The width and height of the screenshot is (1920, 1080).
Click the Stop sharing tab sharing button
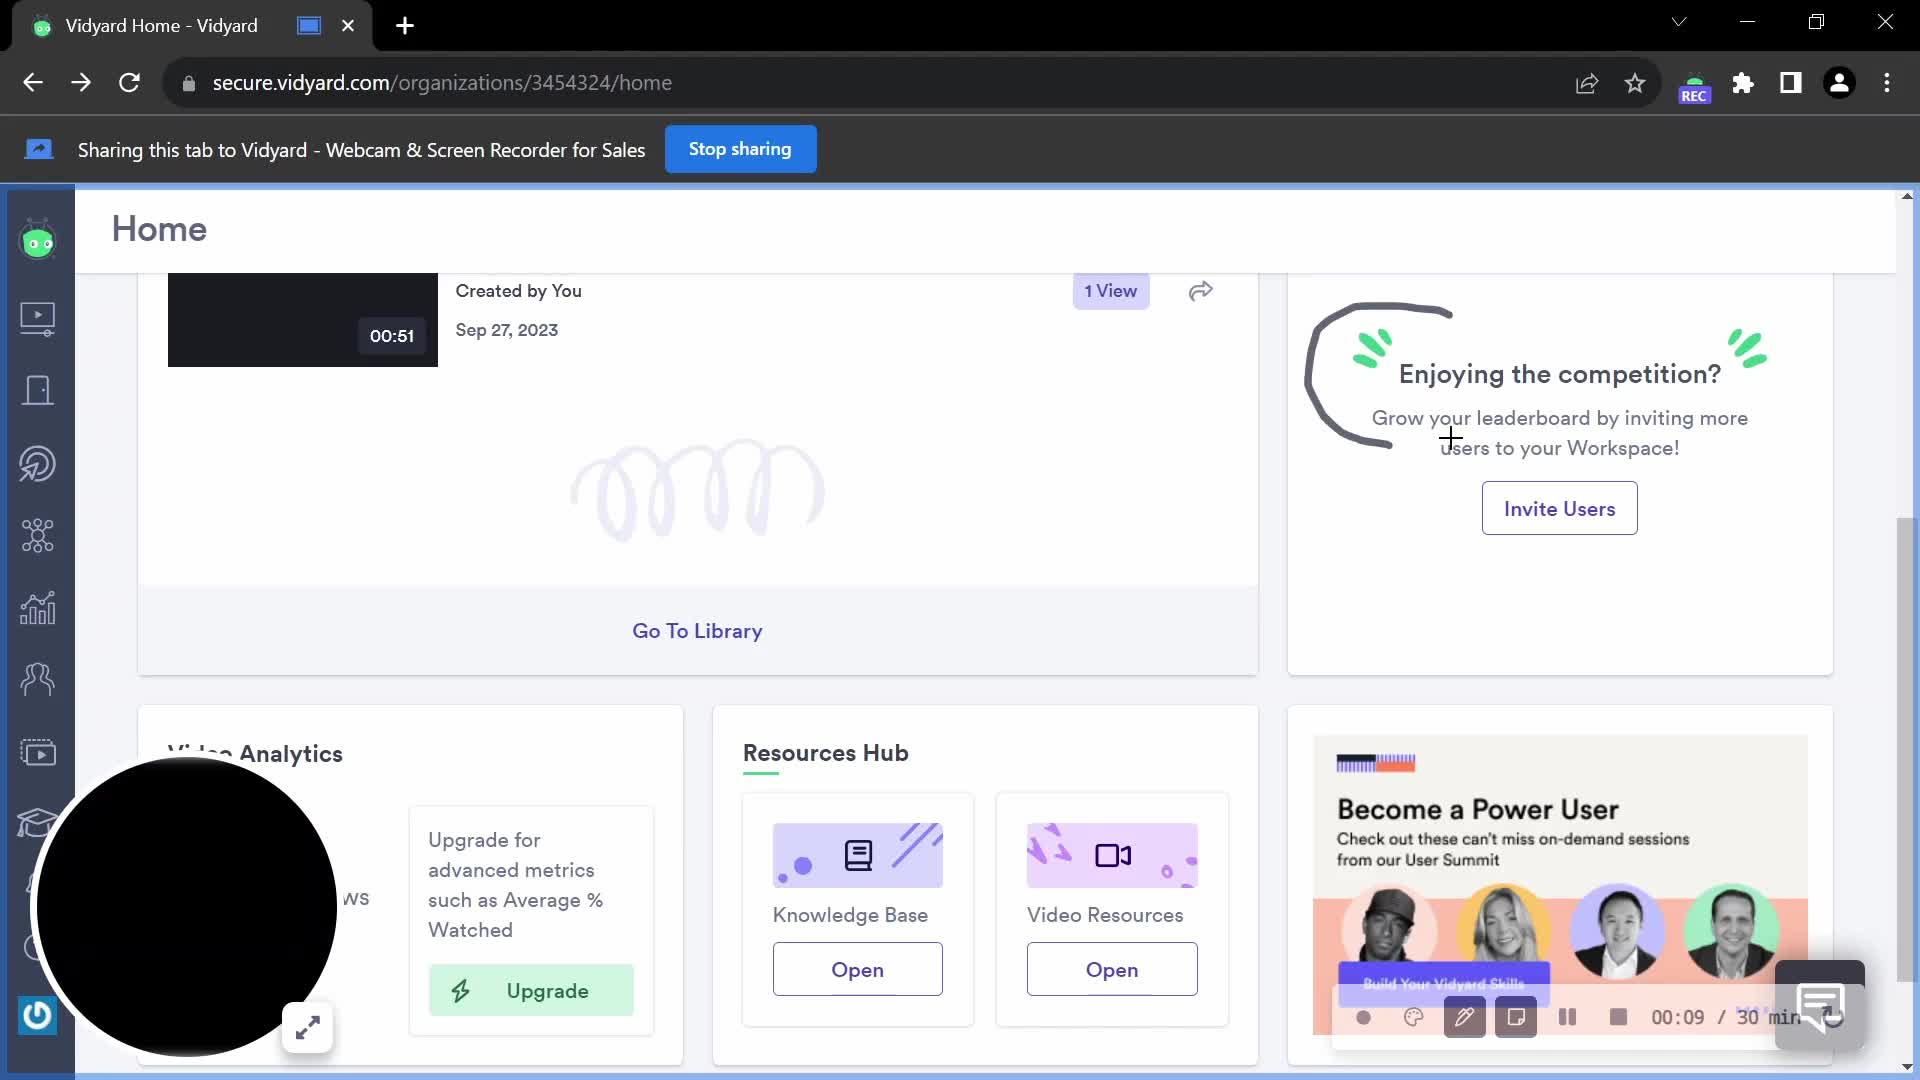click(x=738, y=148)
